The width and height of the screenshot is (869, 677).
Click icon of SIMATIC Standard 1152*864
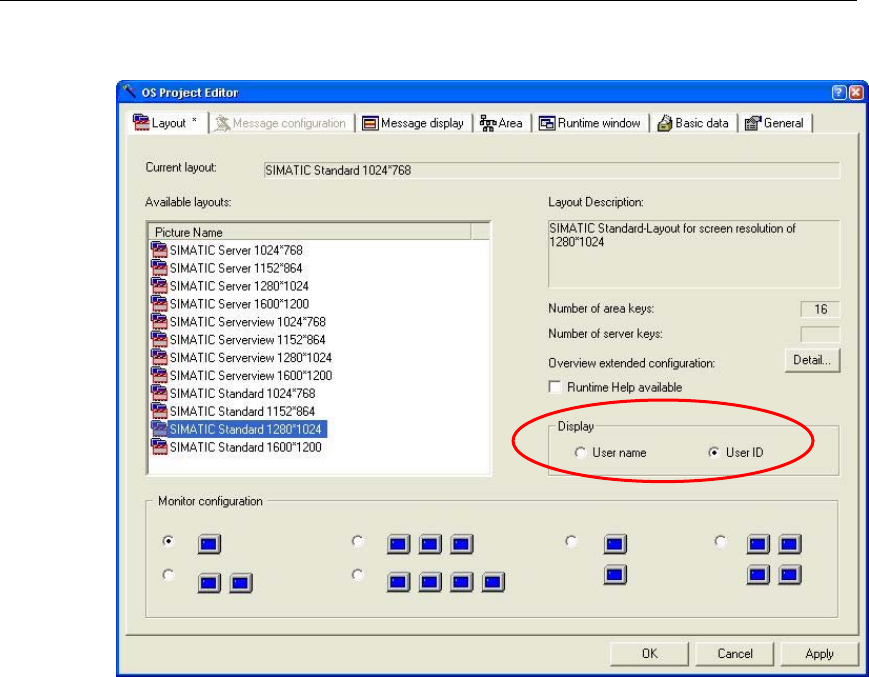tap(159, 411)
